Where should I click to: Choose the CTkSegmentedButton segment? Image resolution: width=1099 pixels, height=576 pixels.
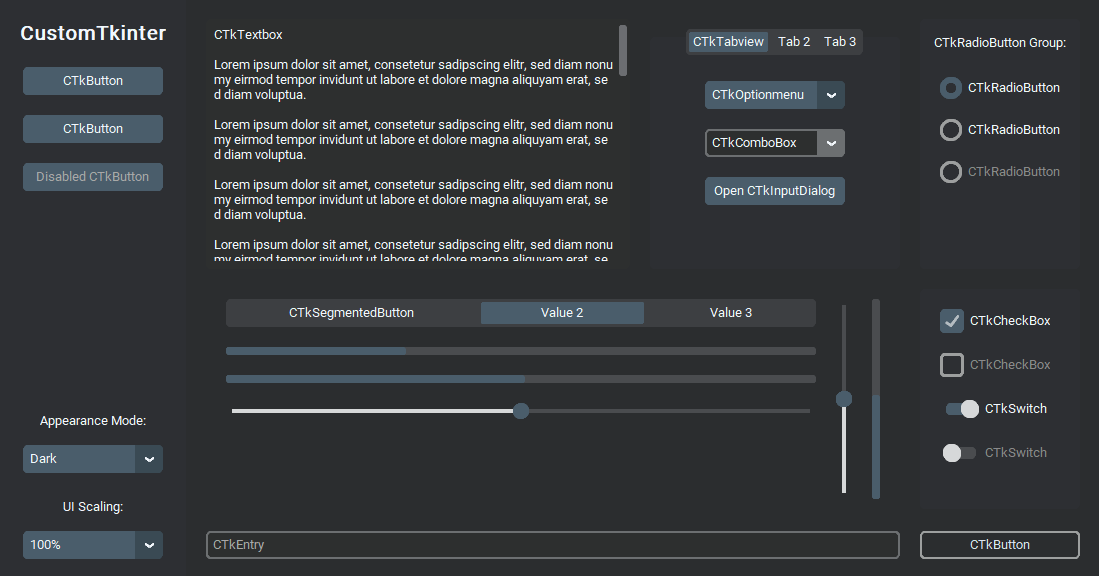pos(352,313)
